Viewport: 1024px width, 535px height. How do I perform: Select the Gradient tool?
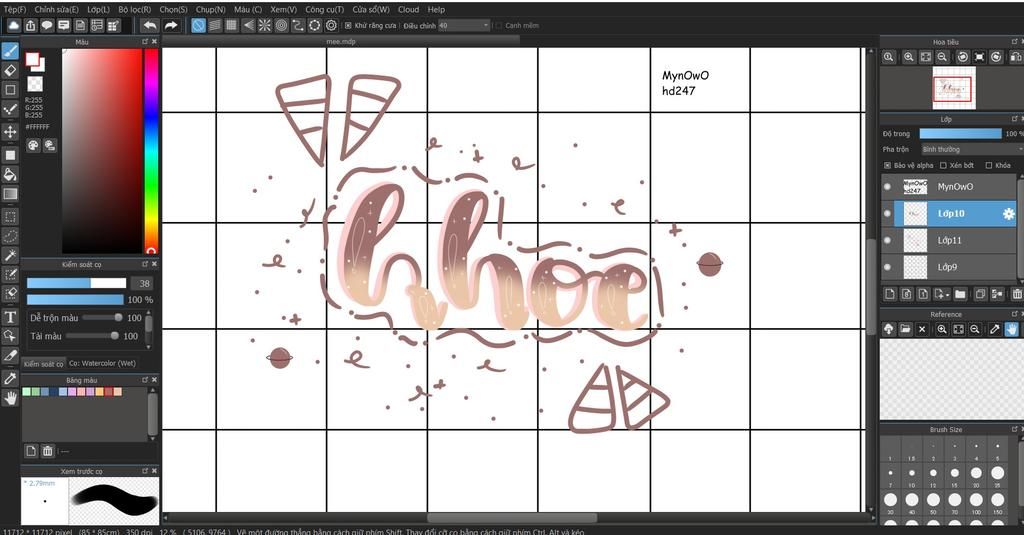10,194
